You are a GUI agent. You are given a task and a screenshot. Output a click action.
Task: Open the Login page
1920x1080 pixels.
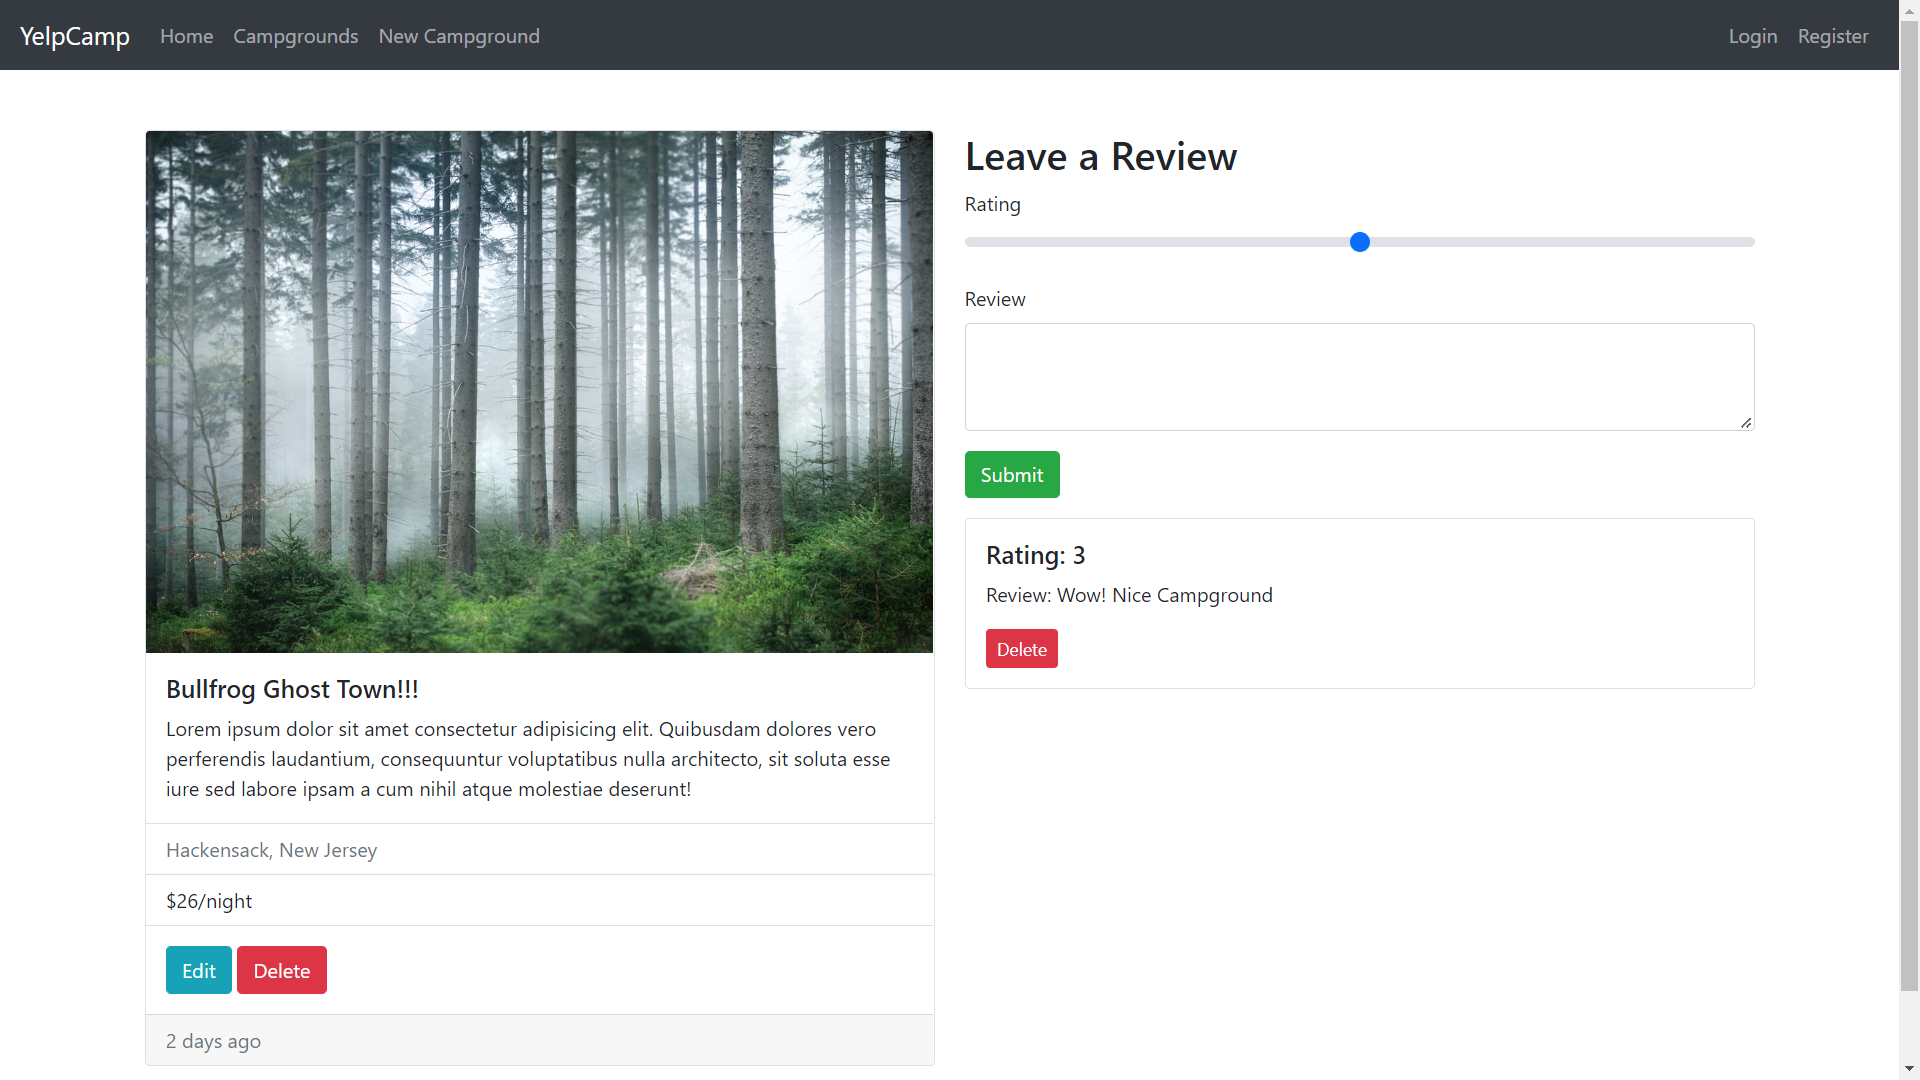tap(1753, 36)
